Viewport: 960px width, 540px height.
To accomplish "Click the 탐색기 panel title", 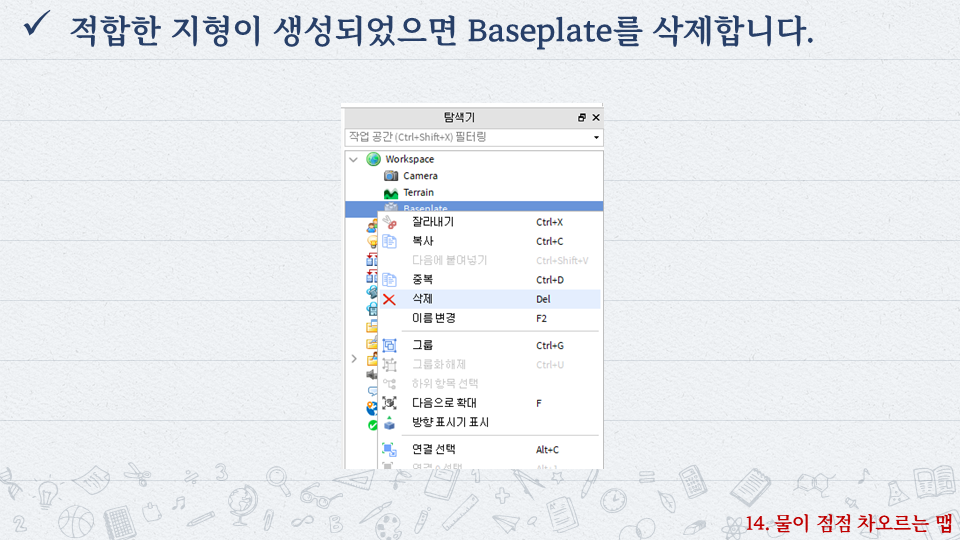I will [x=459, y=118].
